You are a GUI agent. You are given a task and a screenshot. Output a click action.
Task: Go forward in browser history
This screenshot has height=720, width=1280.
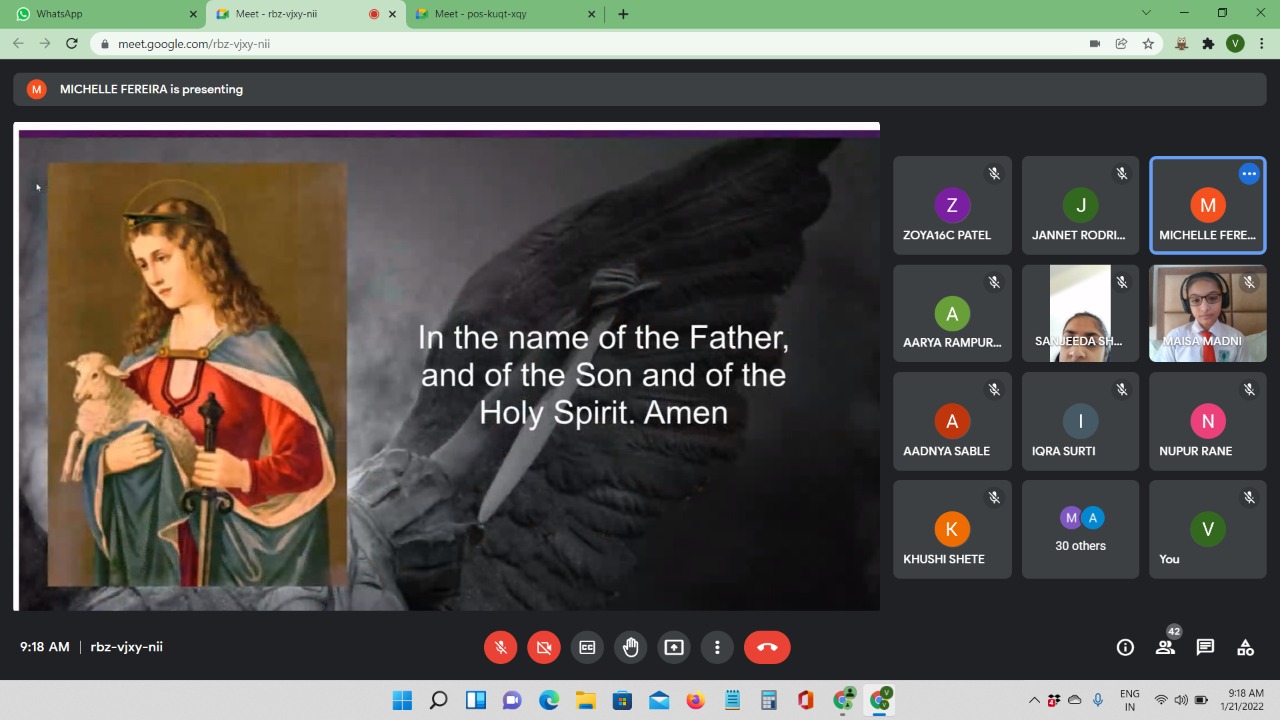click(45, 43)
